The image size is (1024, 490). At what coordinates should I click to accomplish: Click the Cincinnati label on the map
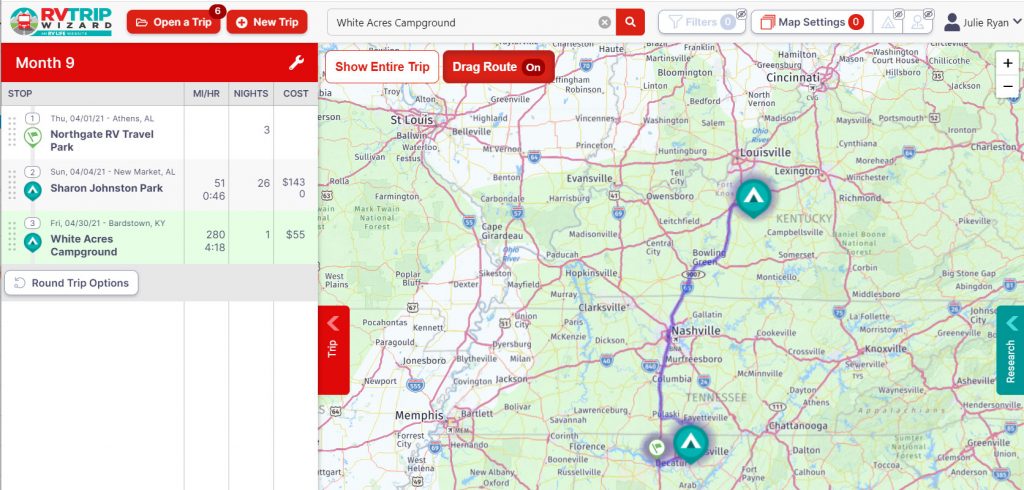tap(793, 77)
